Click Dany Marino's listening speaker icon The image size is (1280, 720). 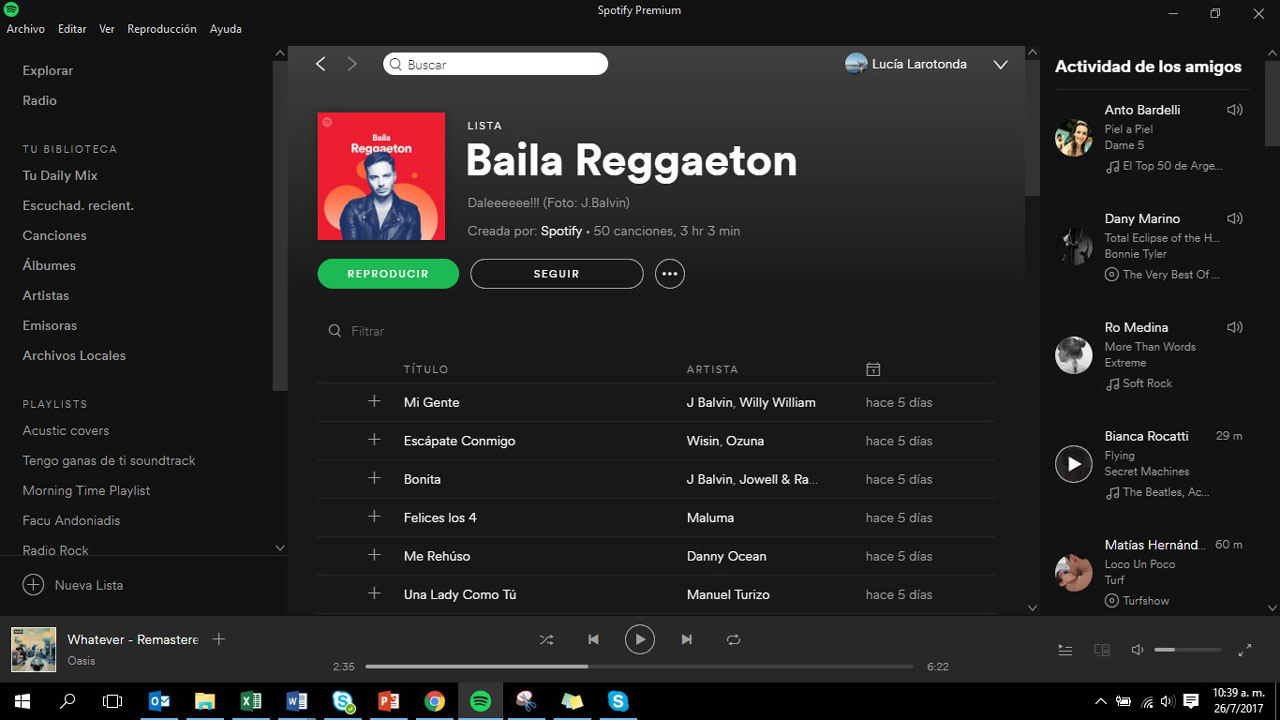(x=1235, y=219)
